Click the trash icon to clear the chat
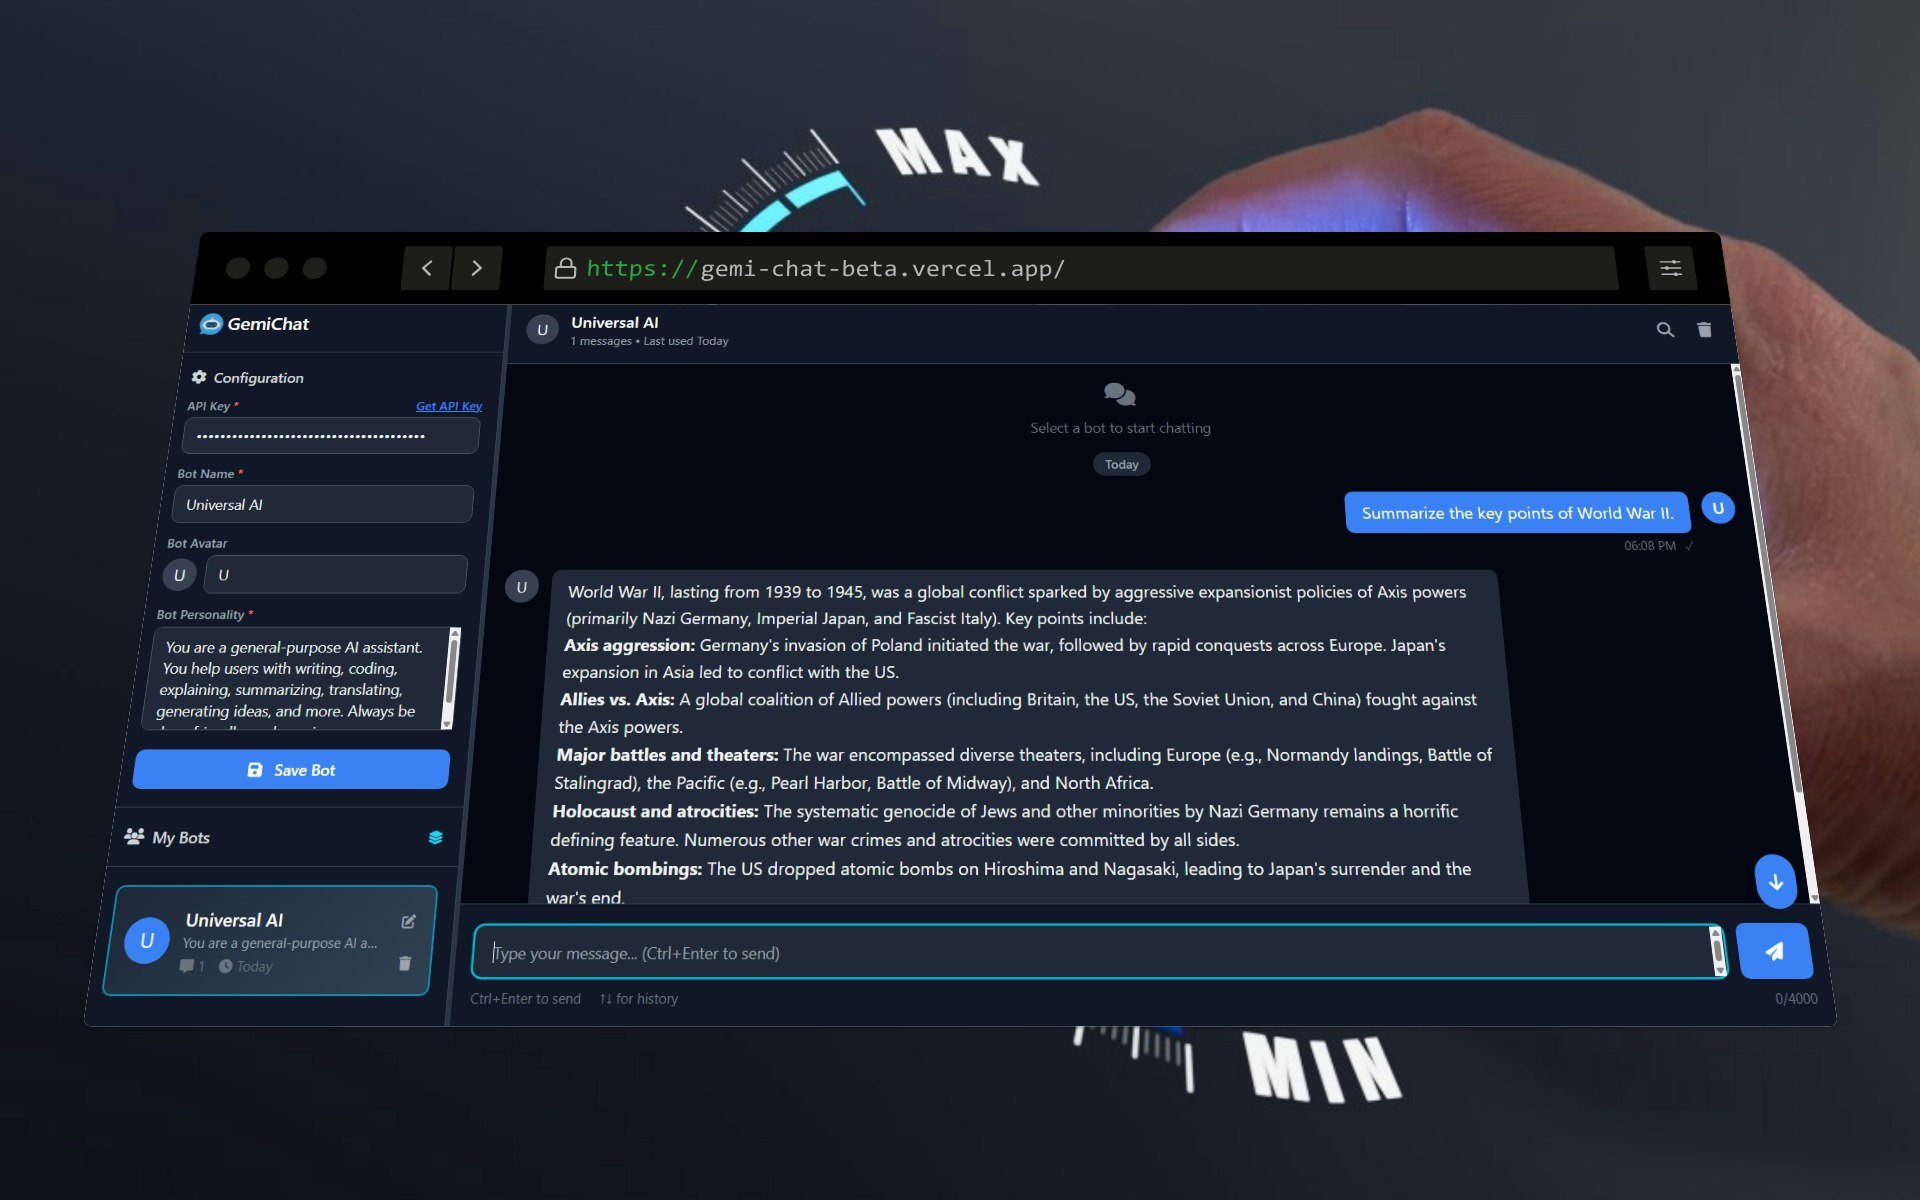The width and height of the screenshot is (1920, 1200). 1704,330
